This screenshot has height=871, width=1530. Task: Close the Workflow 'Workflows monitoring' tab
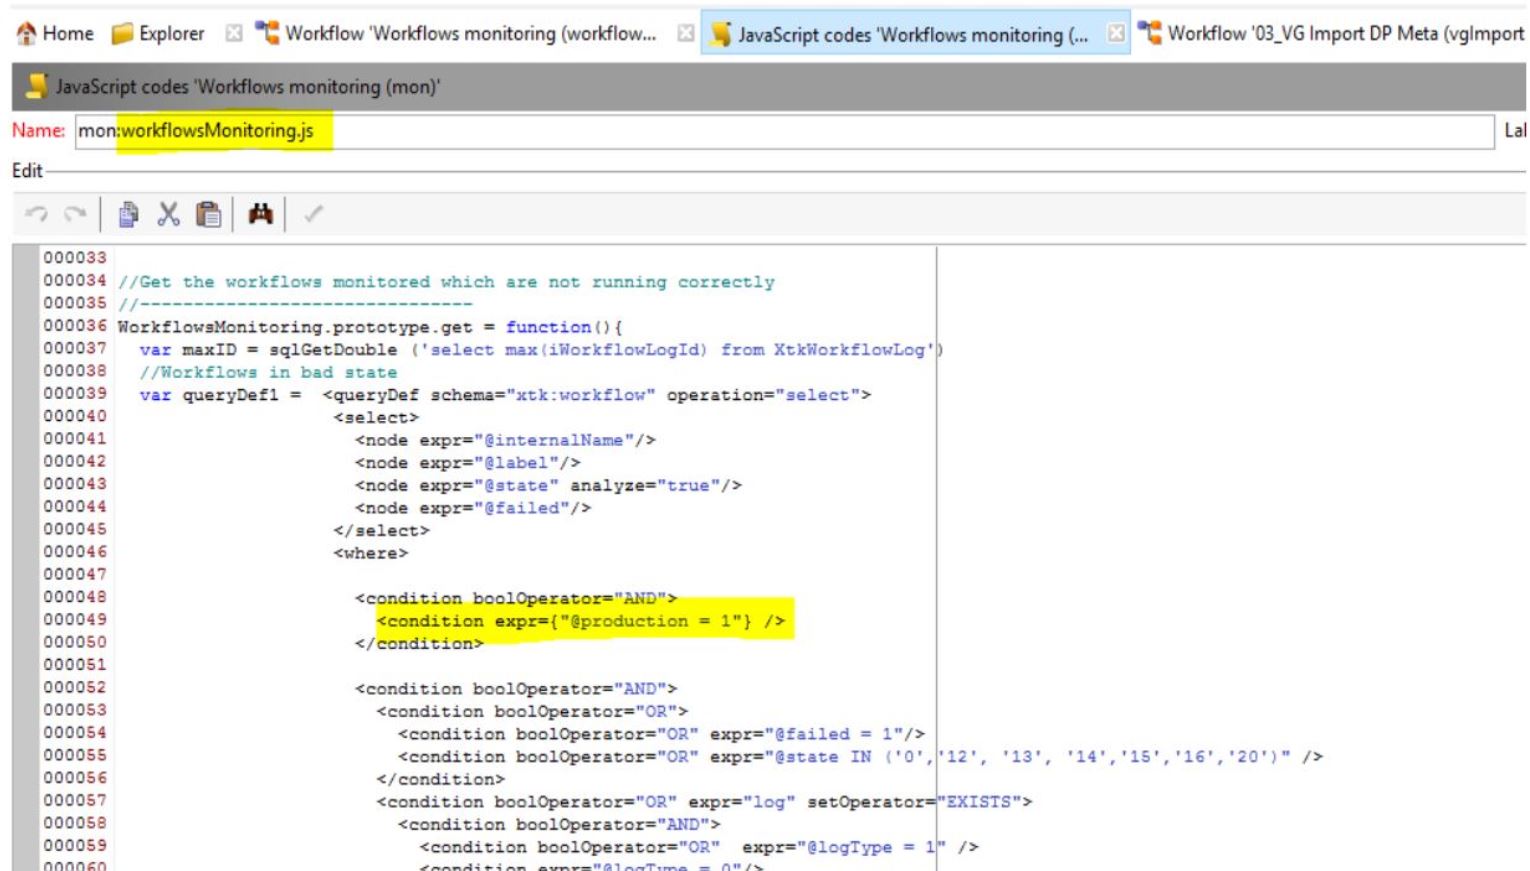(x=686, y=34)
